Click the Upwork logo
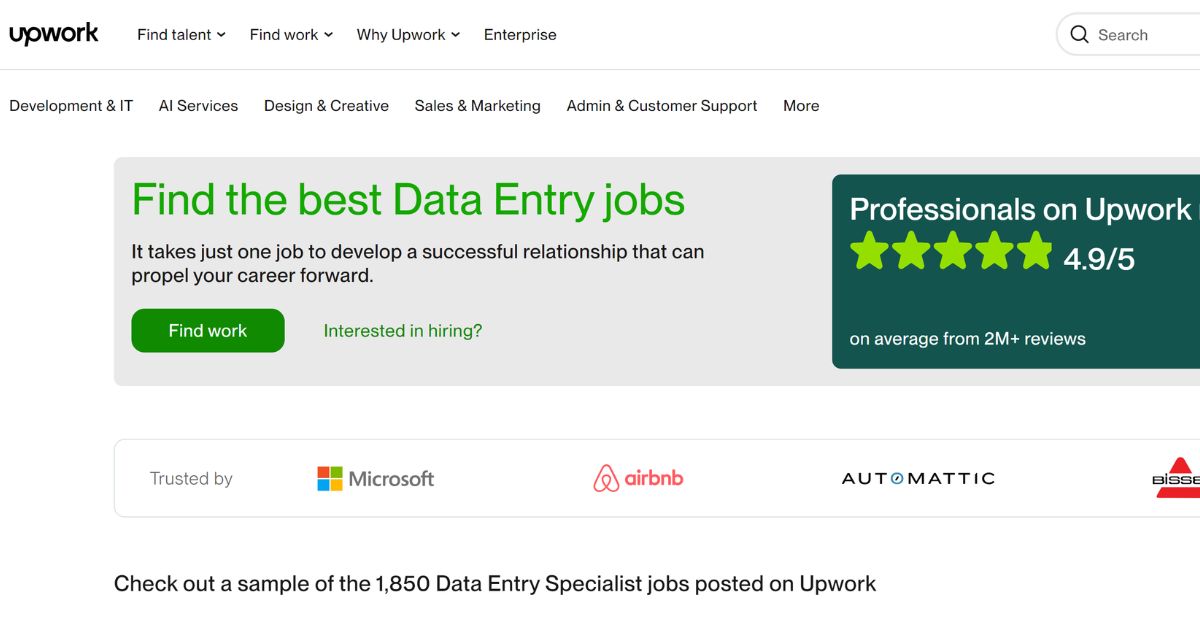 [x=54, y=33]
